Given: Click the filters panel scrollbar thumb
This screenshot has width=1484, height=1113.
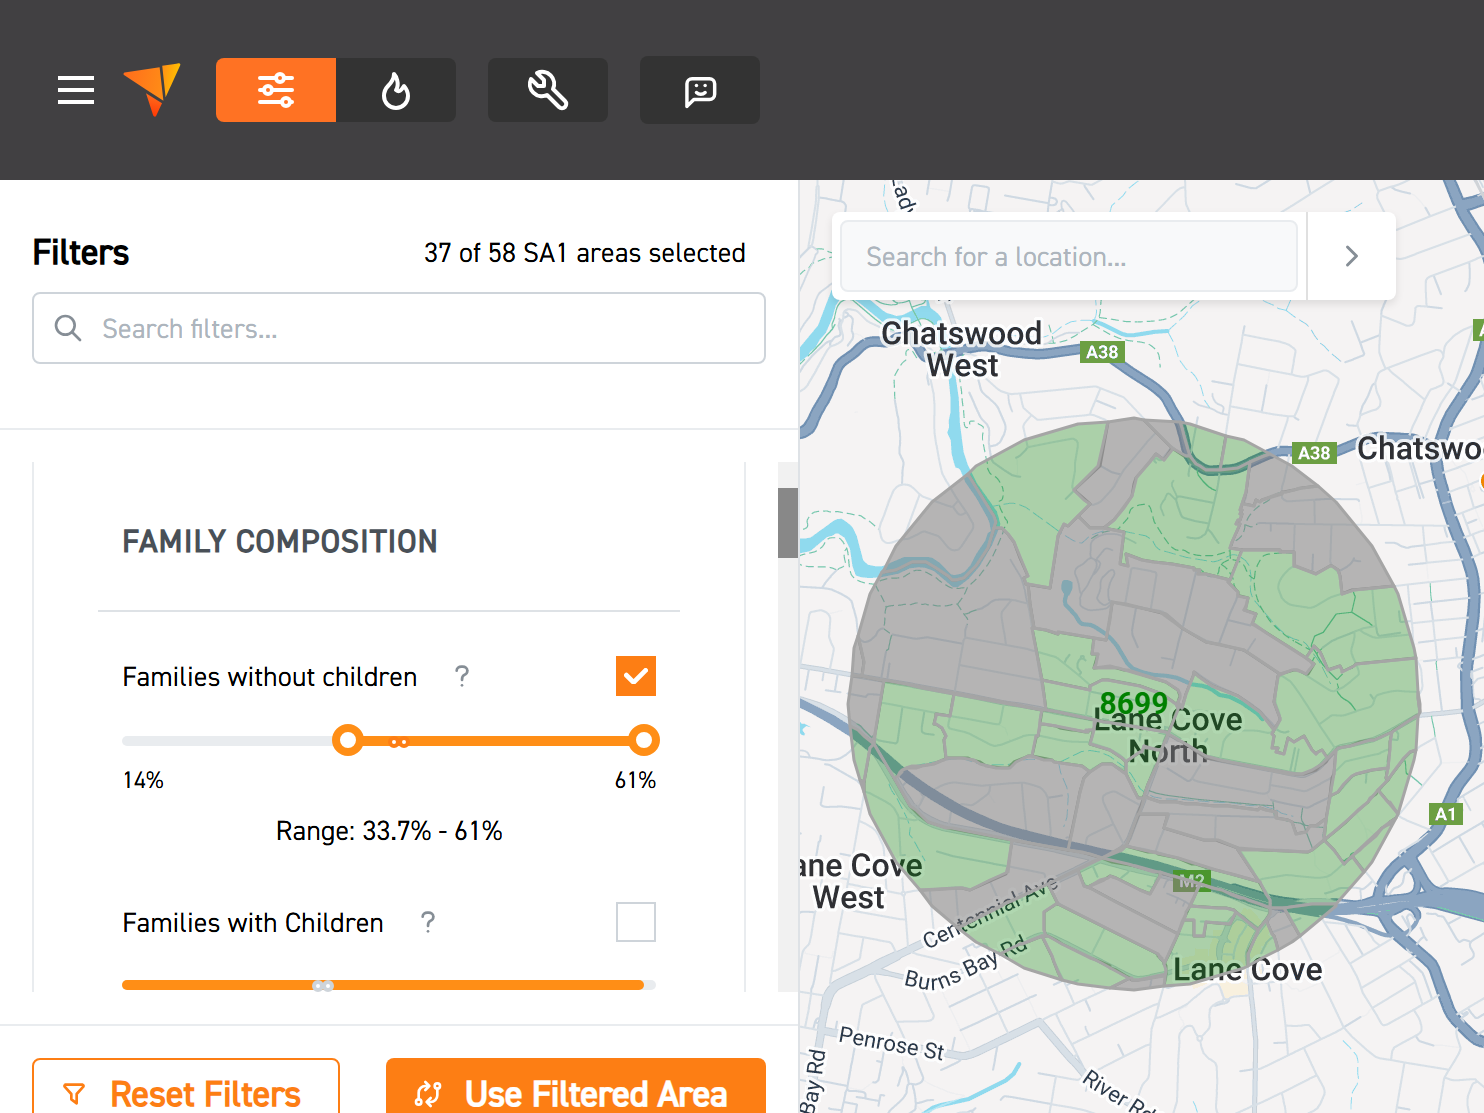Looking at the screenshot, I should [x=788, y=522].
